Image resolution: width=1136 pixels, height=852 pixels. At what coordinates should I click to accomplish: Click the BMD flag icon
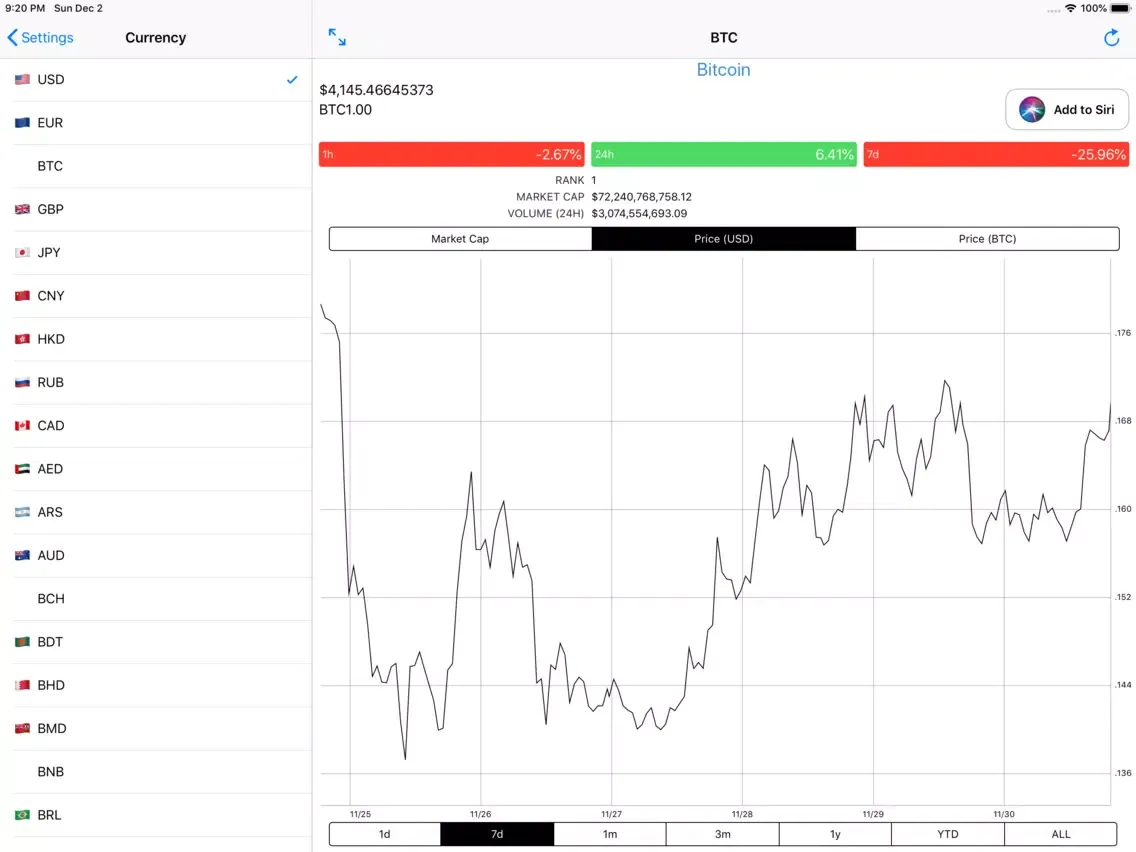point(22,728)
